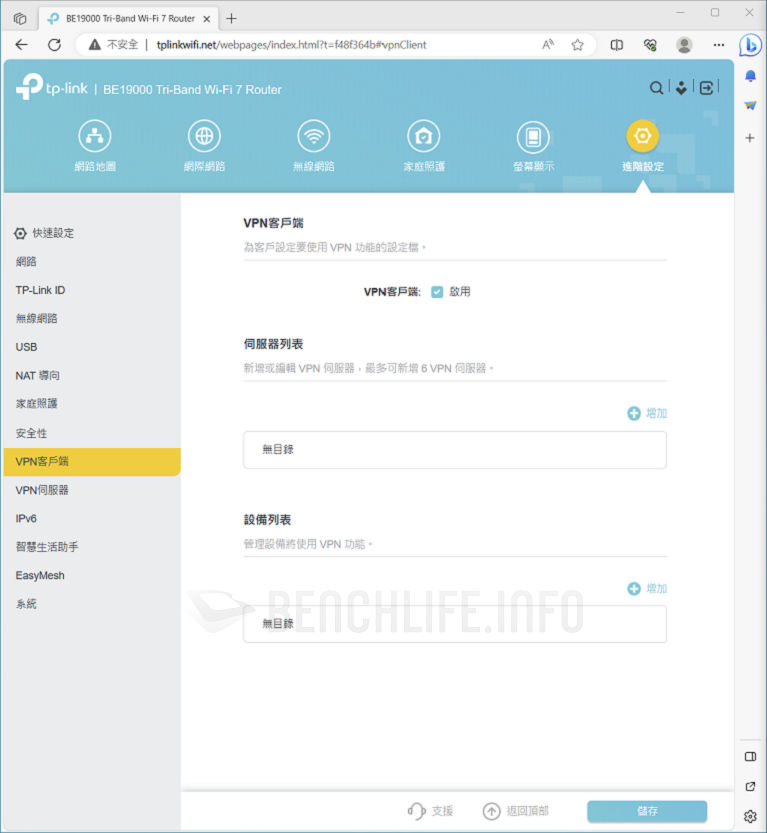Viewport: 767px width, 833px height.
Task: Open the 無線網路 Wi-Fi icon
Action: [314, 136]
